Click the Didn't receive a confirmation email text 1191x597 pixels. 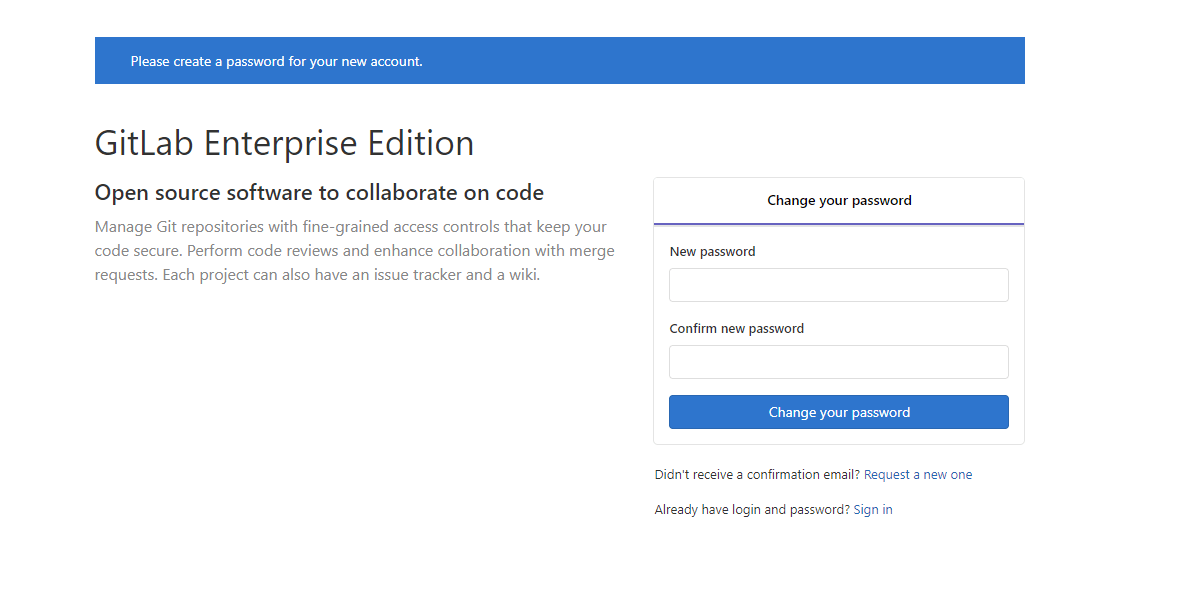click(757, 475)
